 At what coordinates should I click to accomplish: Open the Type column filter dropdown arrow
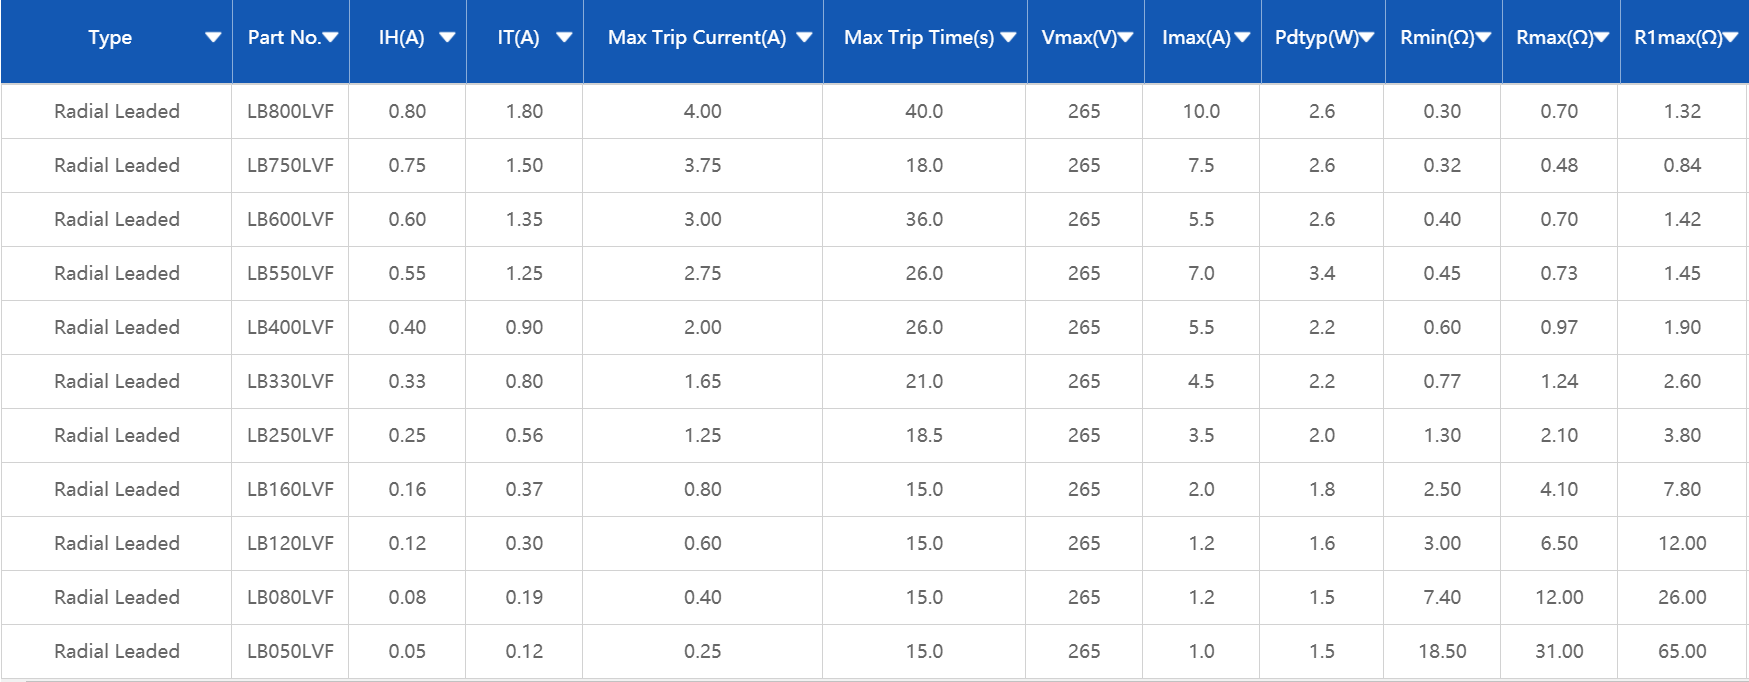point(212,38)
